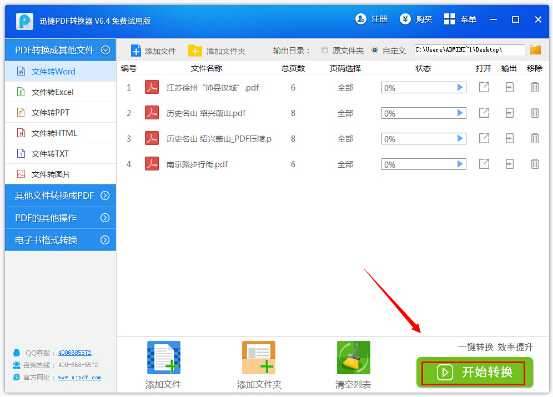Start conversion of file 1 using play arrow
553x397 pixels.
460,87
